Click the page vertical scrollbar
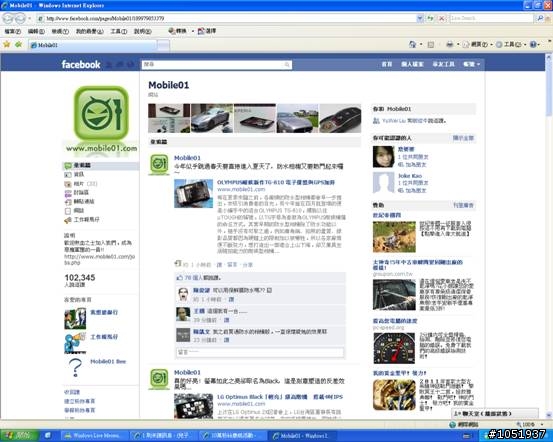This screenshot has height=442, width=553. tap(549, 236)
